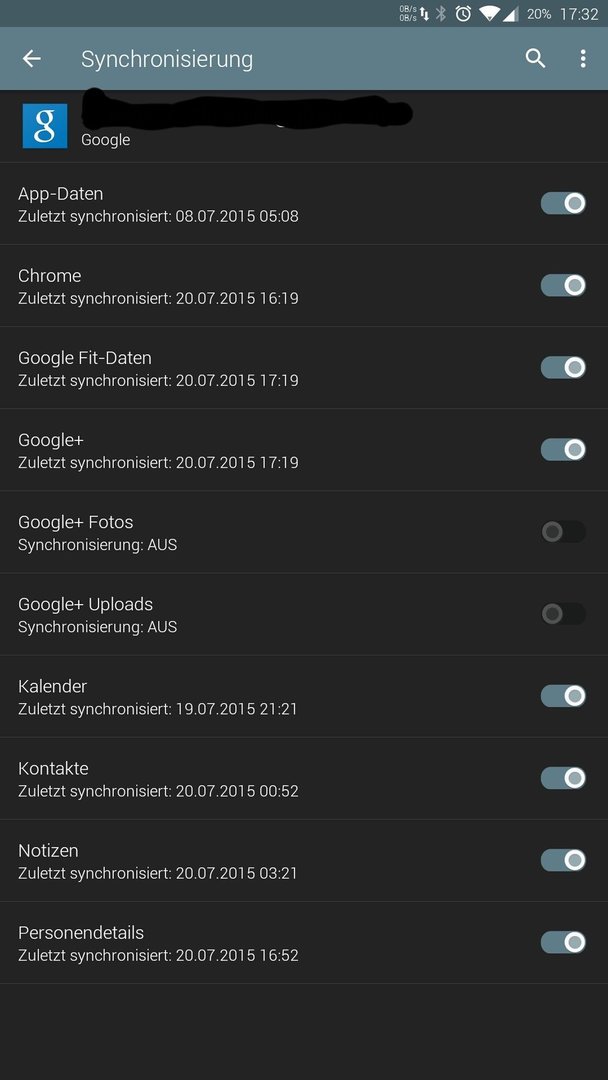
Task: Tap the alarm clock status icon
Action: (463, 14)
